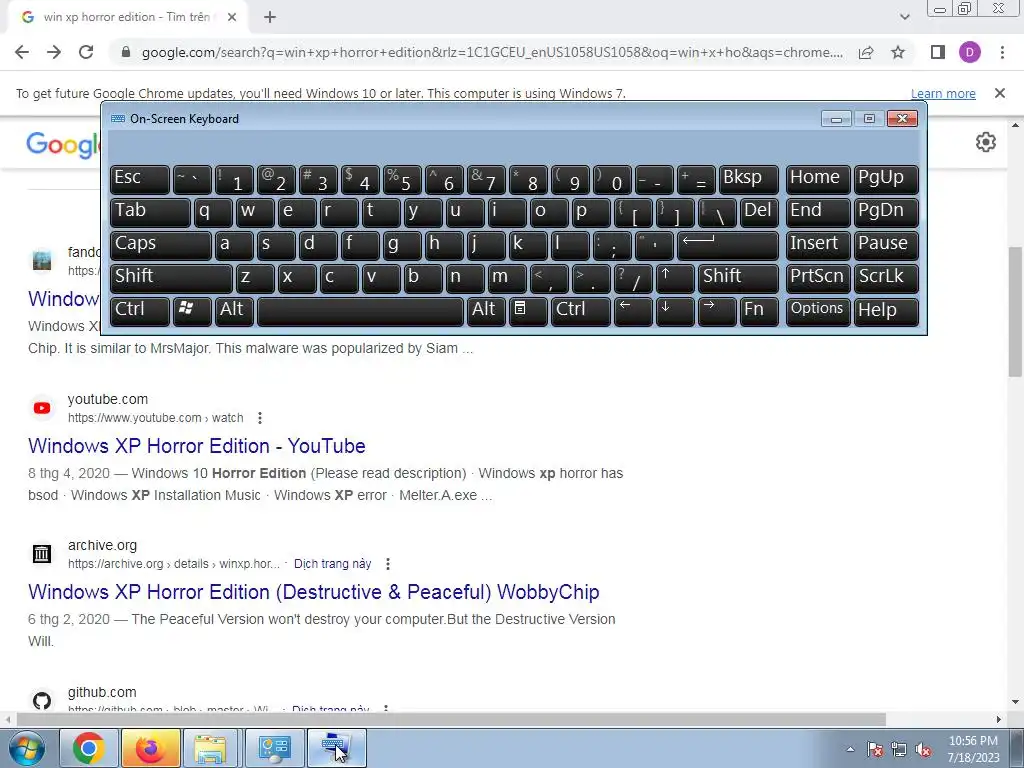This screenshot has width=1024, height=768.
Task: Dismiss the Windows 7 update notice
Action: click(999, 93)
